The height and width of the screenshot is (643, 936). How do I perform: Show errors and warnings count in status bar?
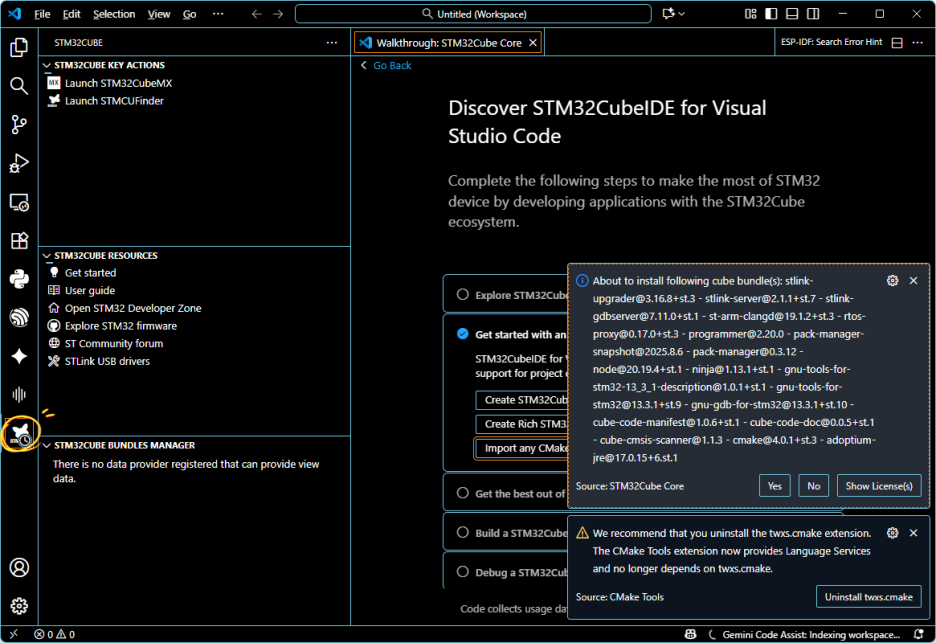(54, 634)
